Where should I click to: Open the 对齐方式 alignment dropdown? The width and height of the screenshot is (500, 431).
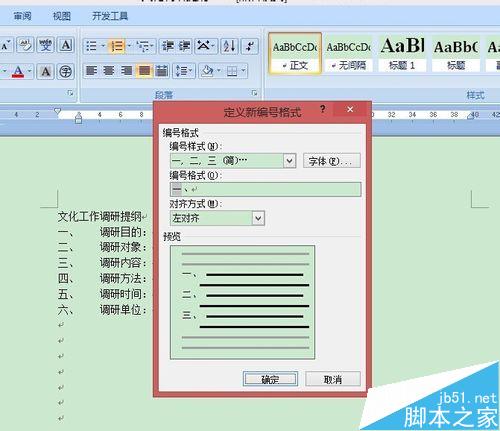click(x=258, y=219)
